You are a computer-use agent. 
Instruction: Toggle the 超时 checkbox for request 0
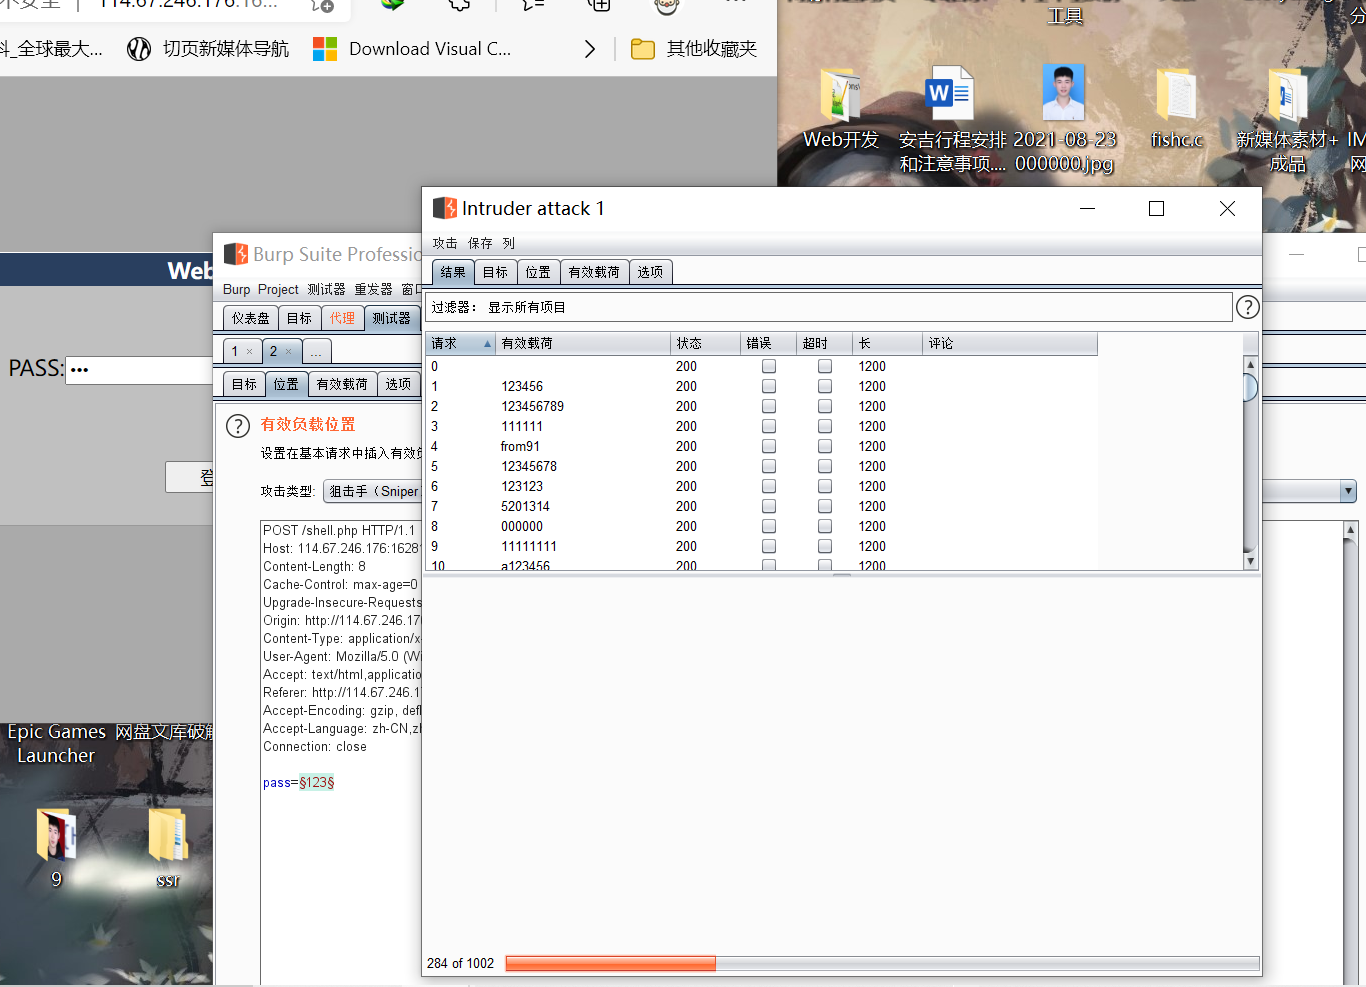click(825, 366)
